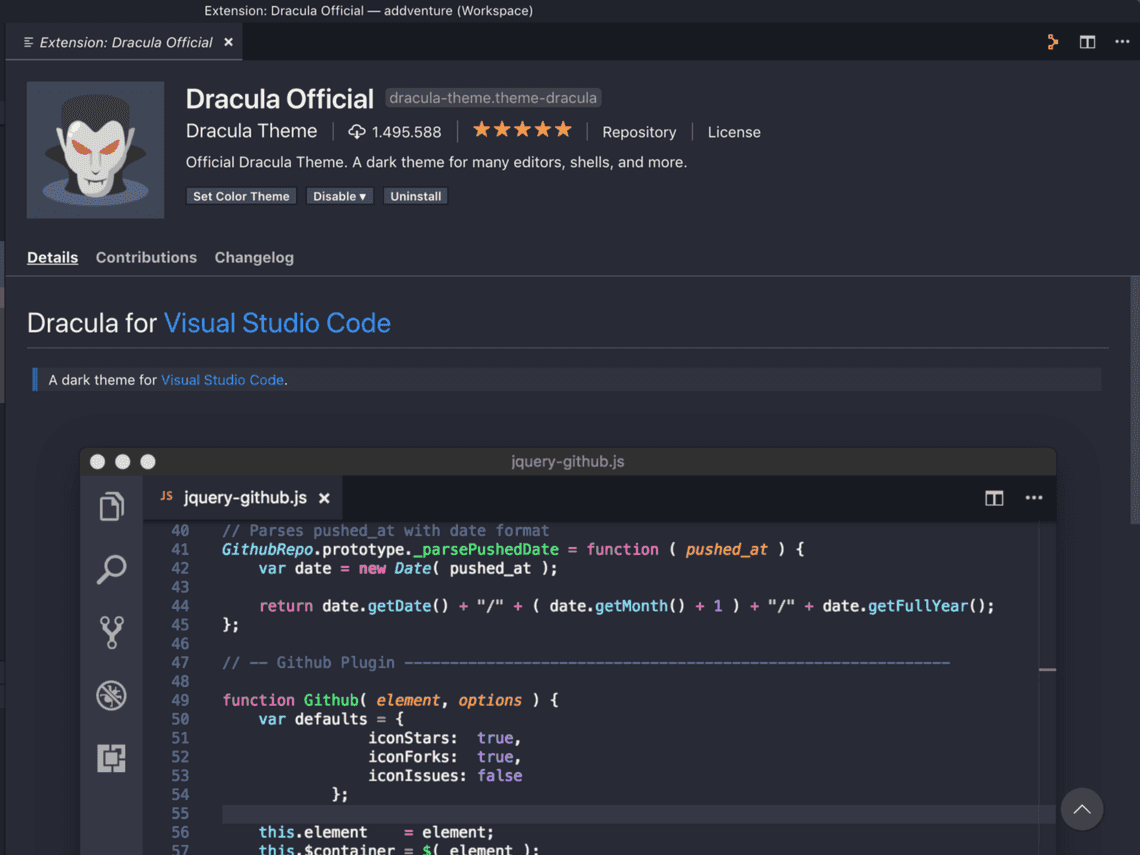Select the Details tab
Screen dimensions: 1140x855
pos(52,257)
